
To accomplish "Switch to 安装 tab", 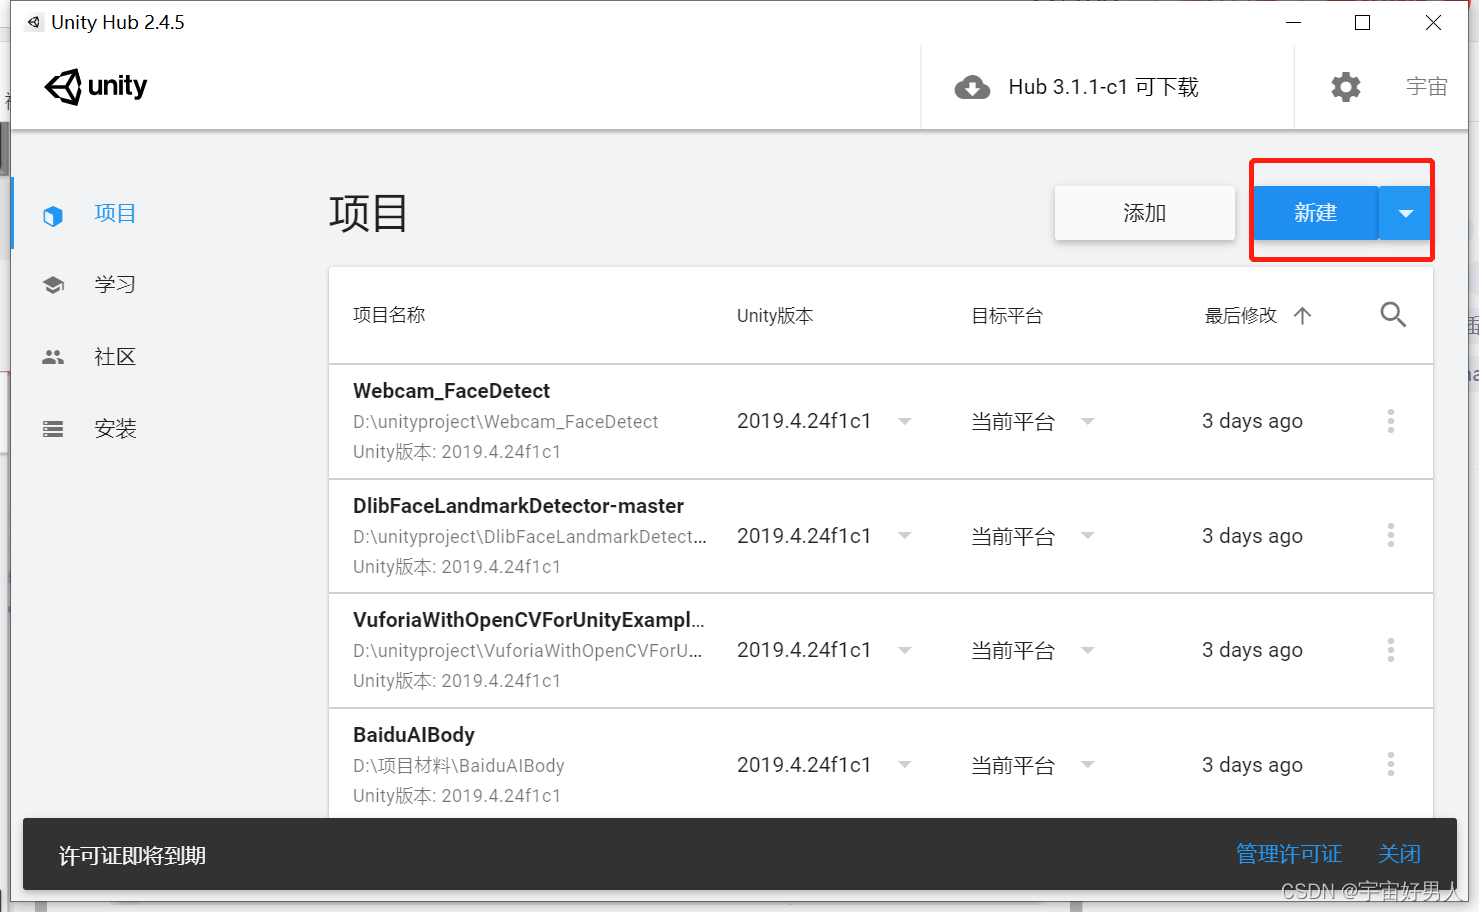I will click(x=115, y=429).
